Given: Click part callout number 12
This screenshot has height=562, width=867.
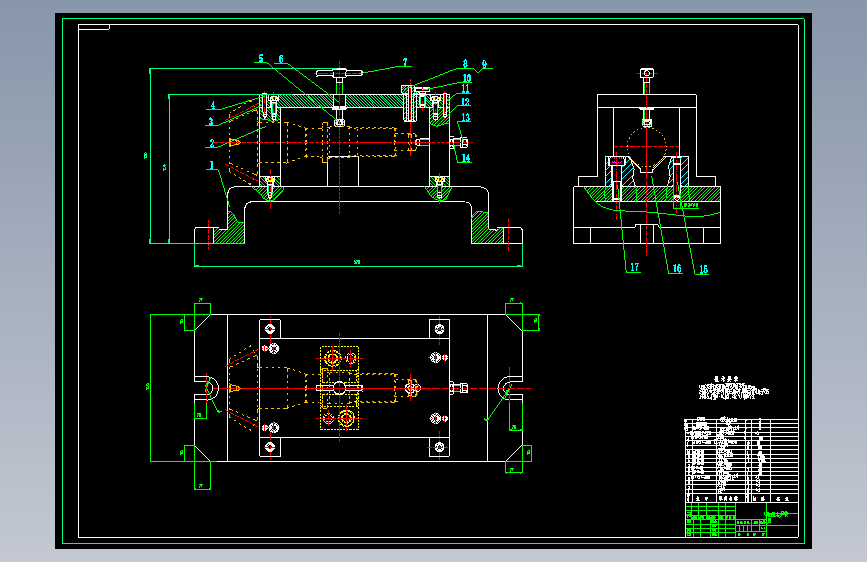Looking at the screenshot, I should click(466, 102).
